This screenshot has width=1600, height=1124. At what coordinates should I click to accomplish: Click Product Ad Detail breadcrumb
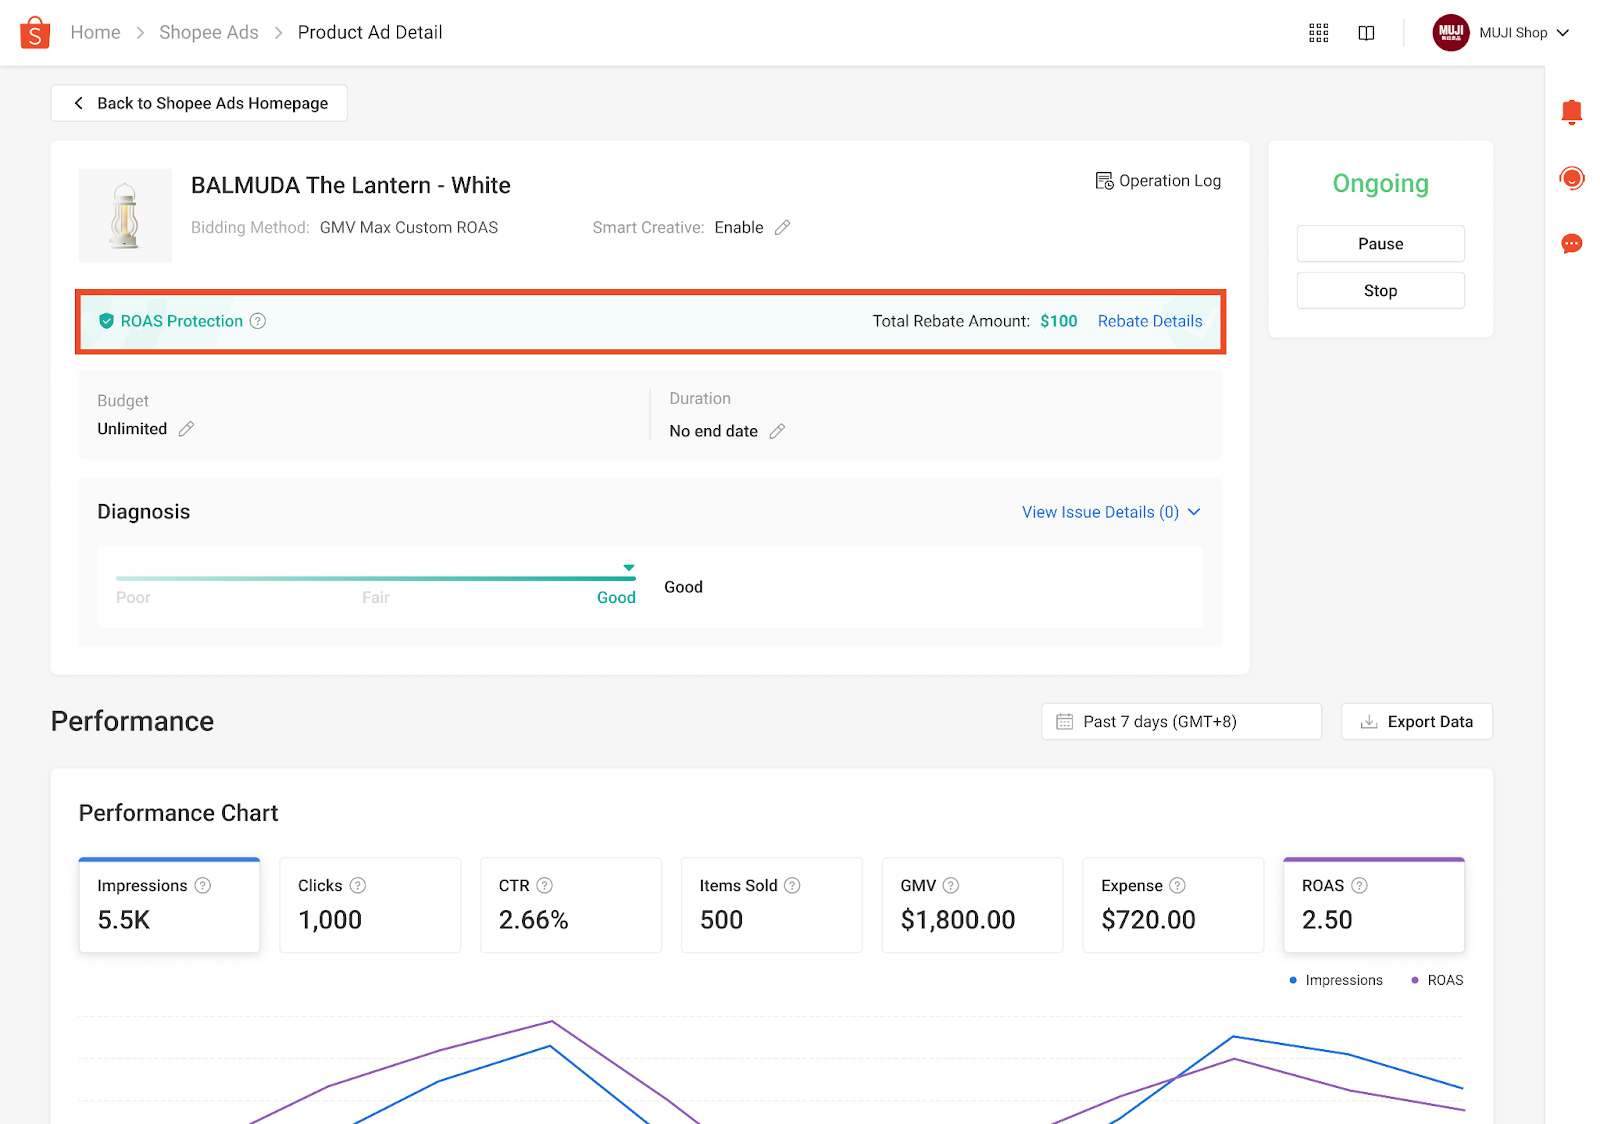point(370,33)
